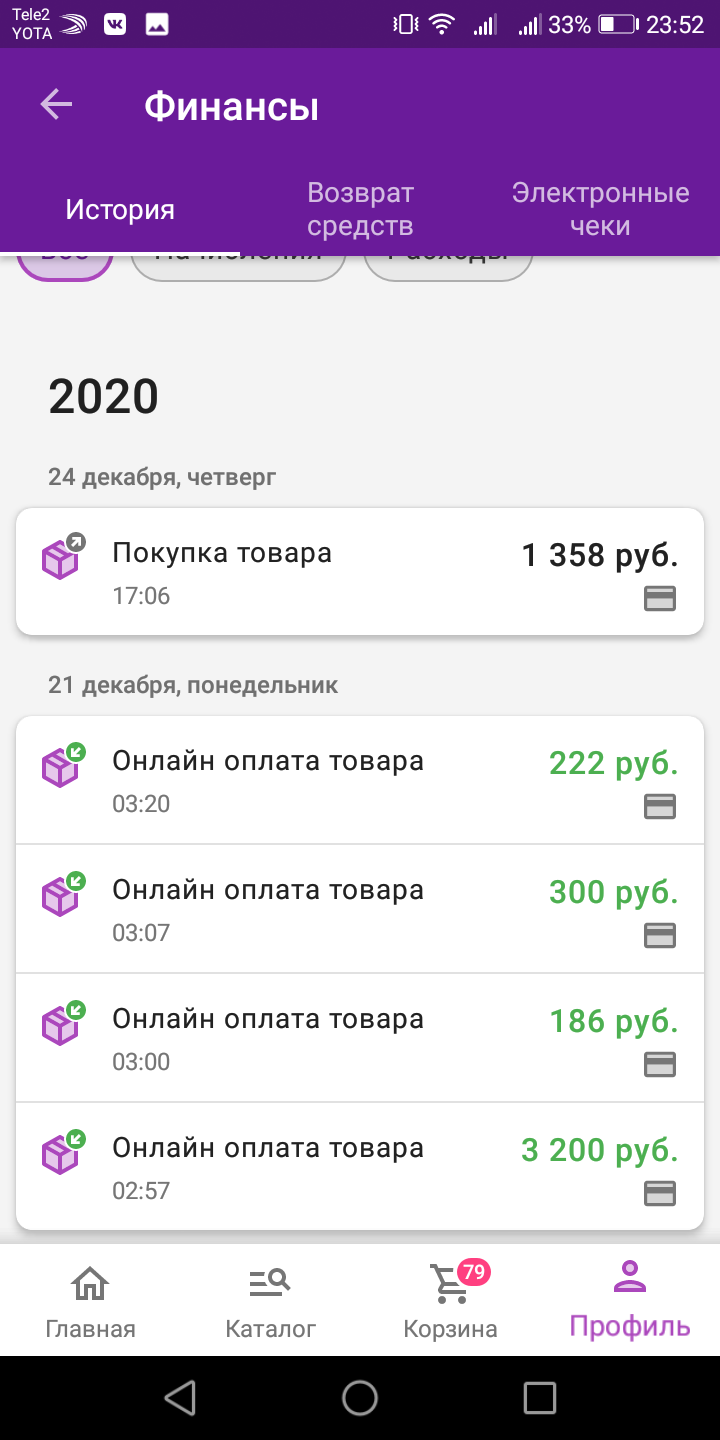Screen dimensions: 720x1440
Task: Tap package icon beside Покупка товара
Action: pyautogui.click(x=63, y=556)
